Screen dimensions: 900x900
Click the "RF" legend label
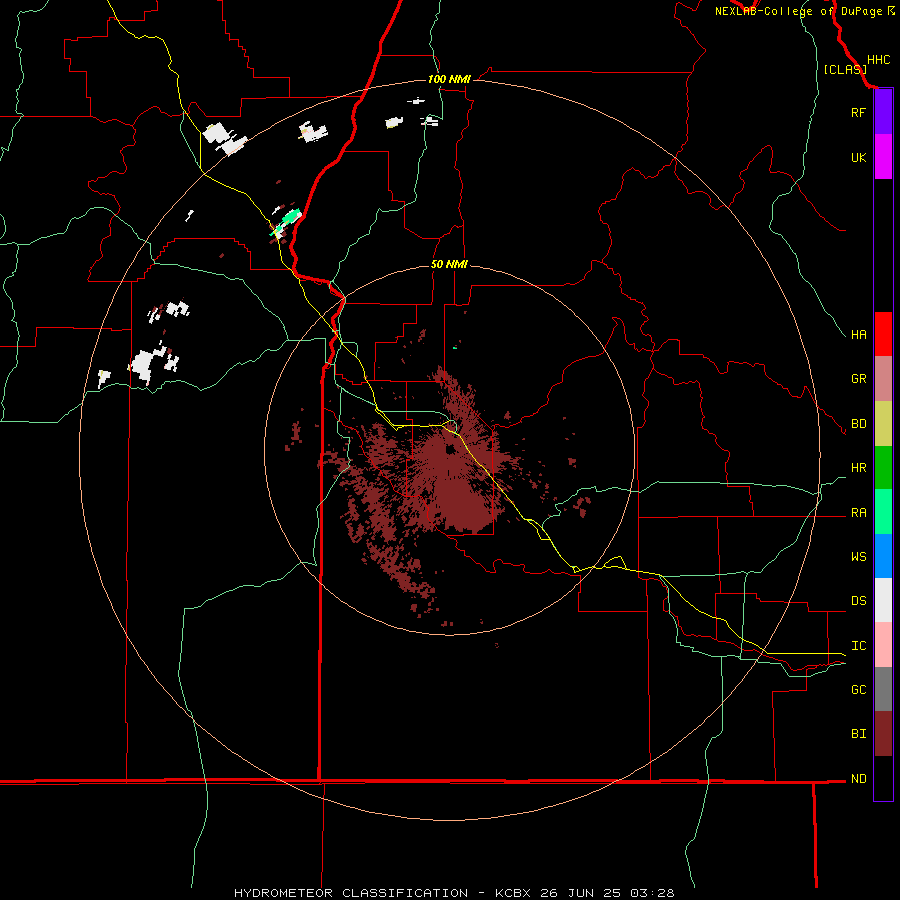point(858,112)
